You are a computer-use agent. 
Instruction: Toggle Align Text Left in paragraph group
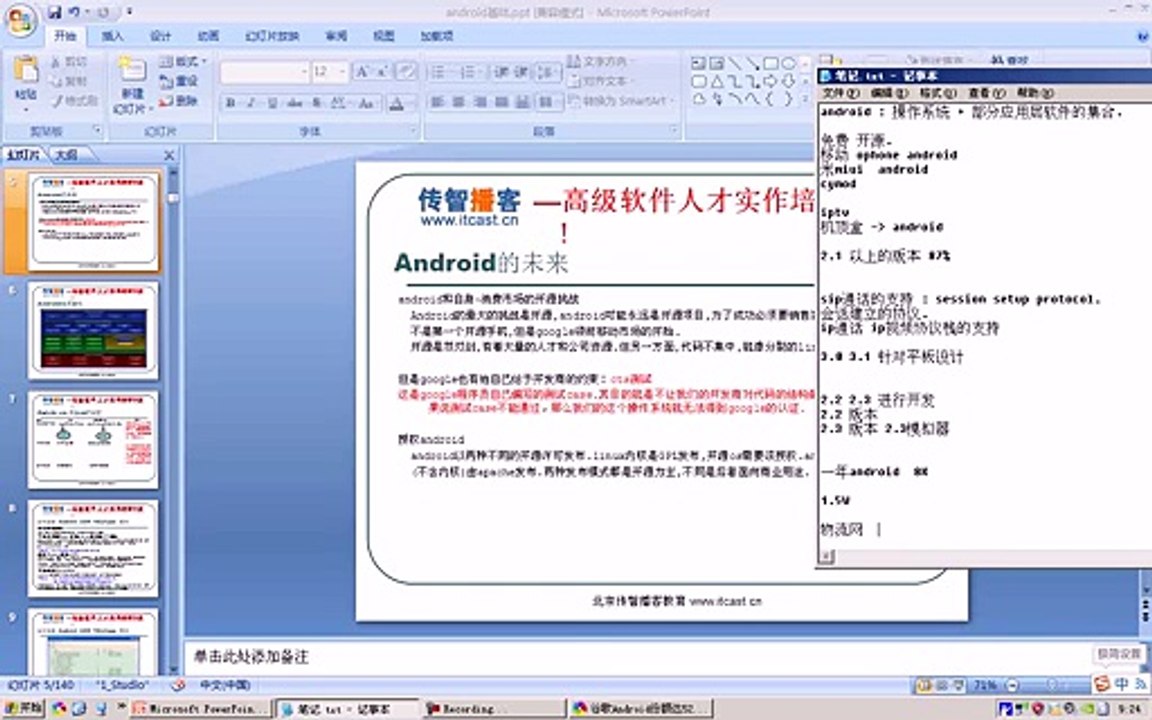coord(437,101)
